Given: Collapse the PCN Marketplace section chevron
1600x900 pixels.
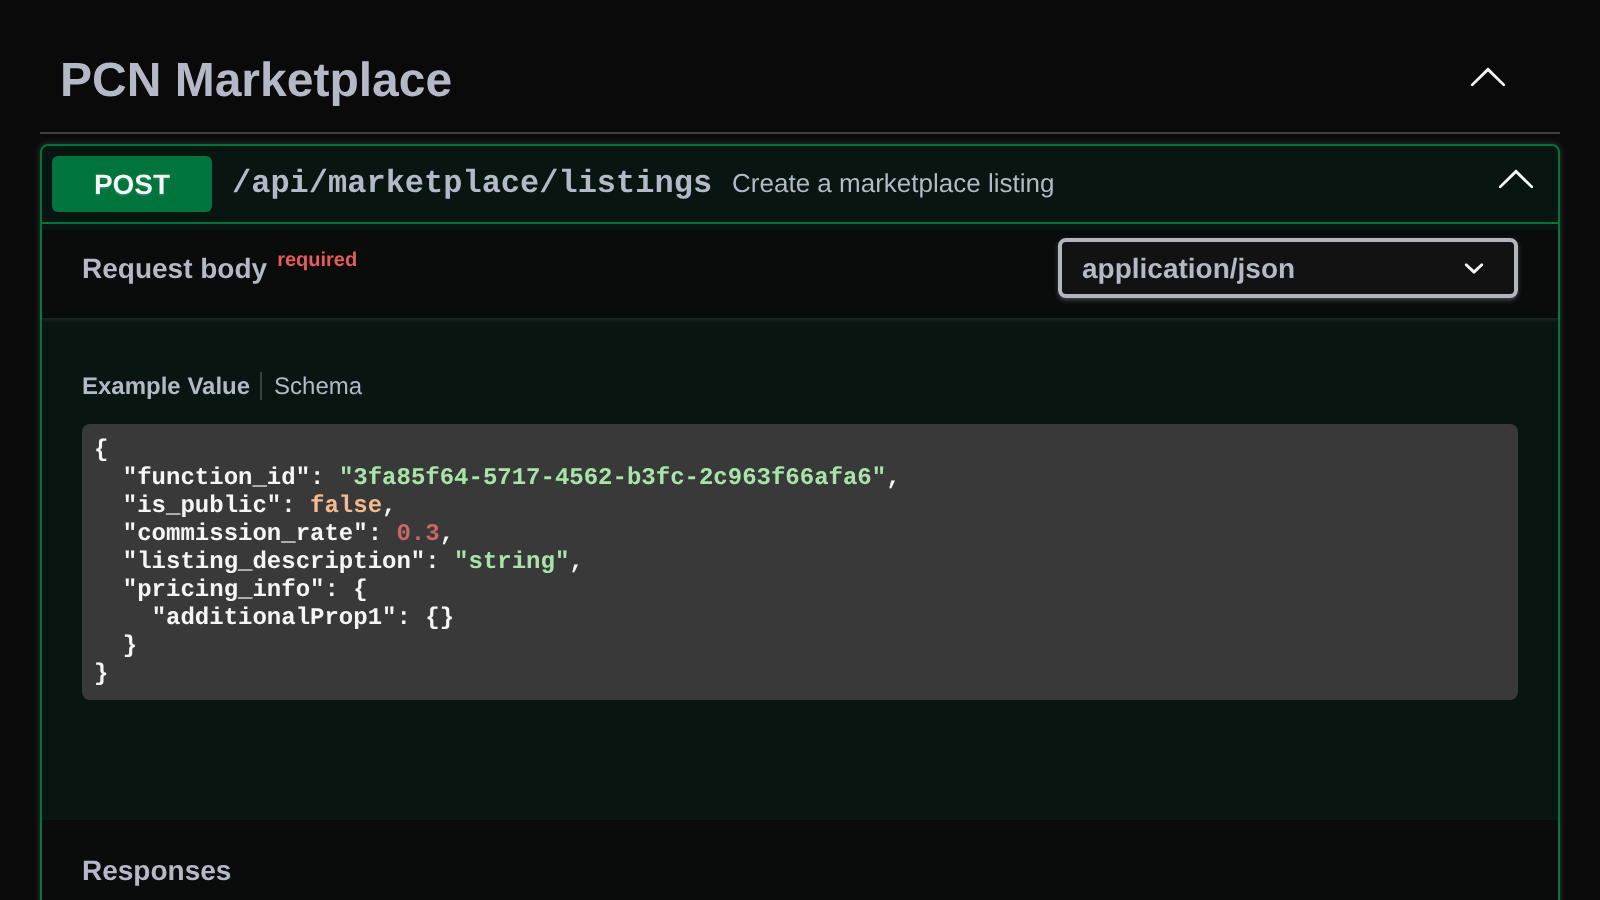Looking at the screenshot, I should 1488,78.
